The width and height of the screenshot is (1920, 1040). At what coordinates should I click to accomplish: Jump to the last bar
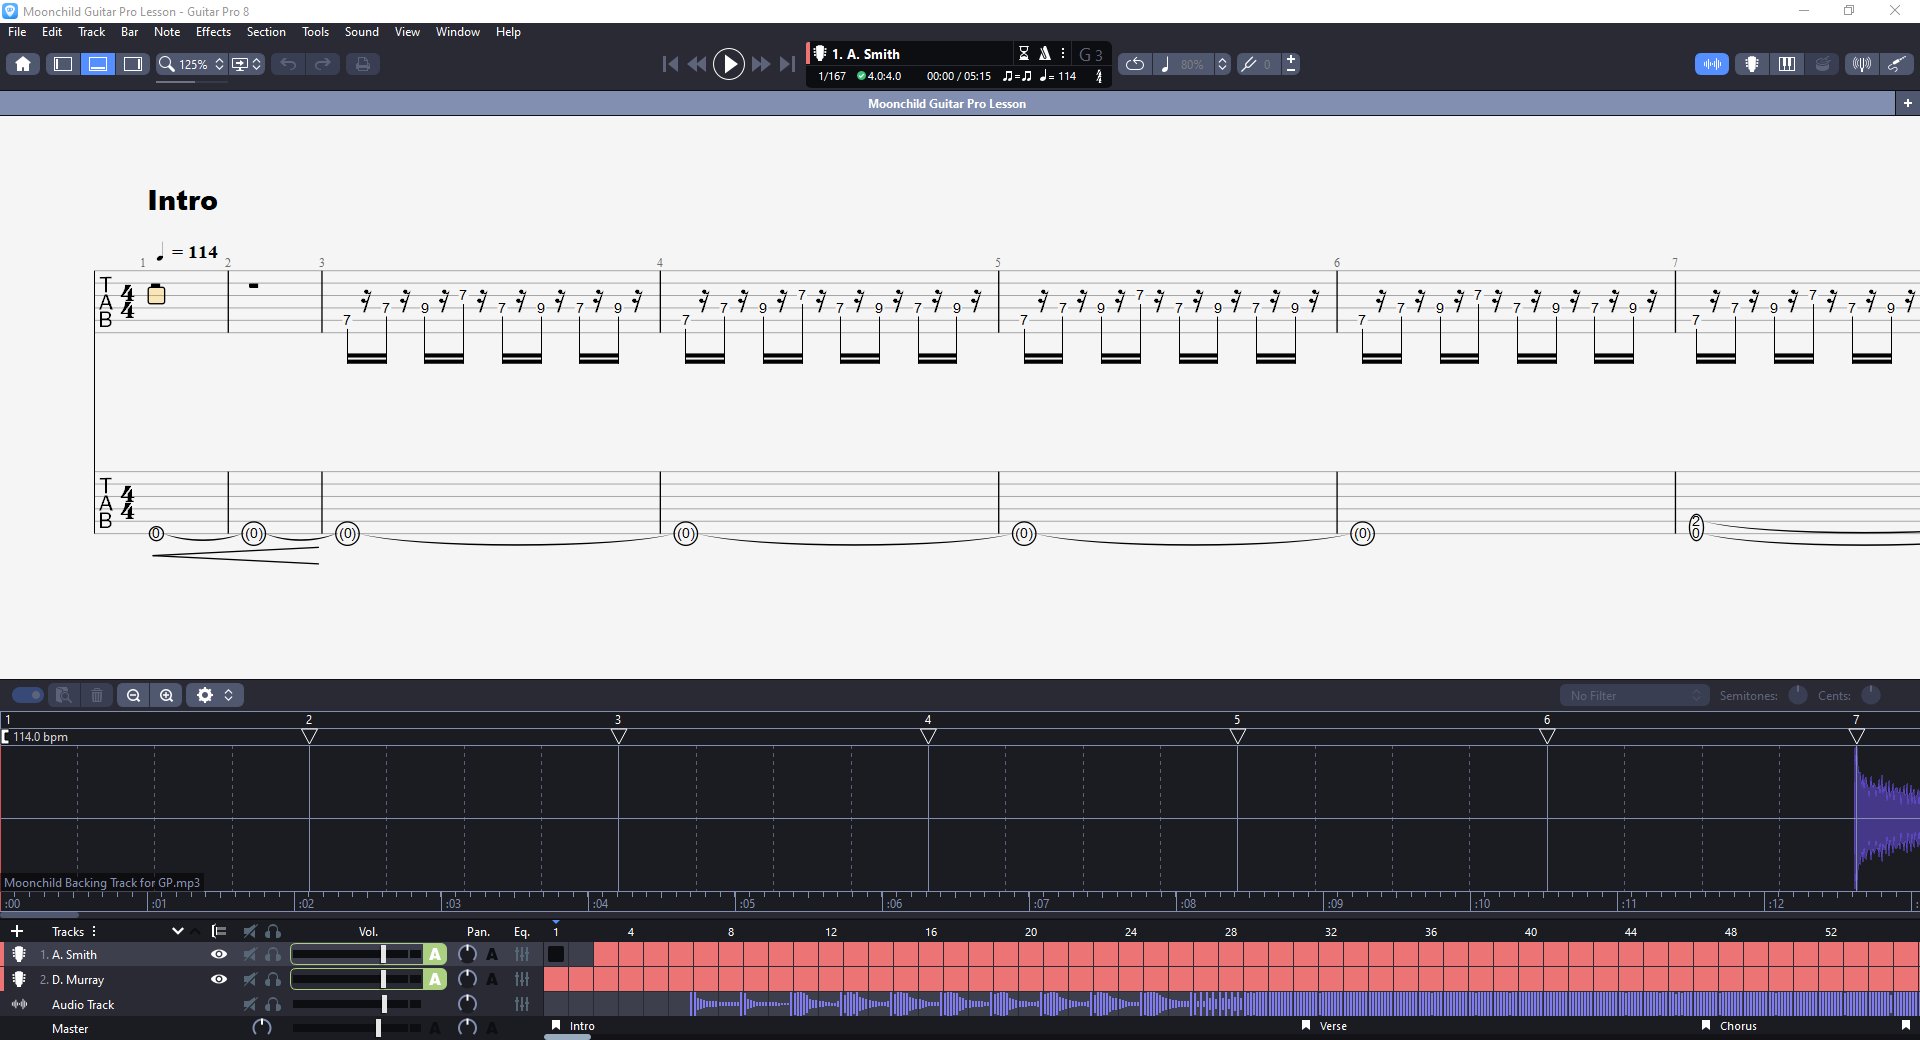788,64
